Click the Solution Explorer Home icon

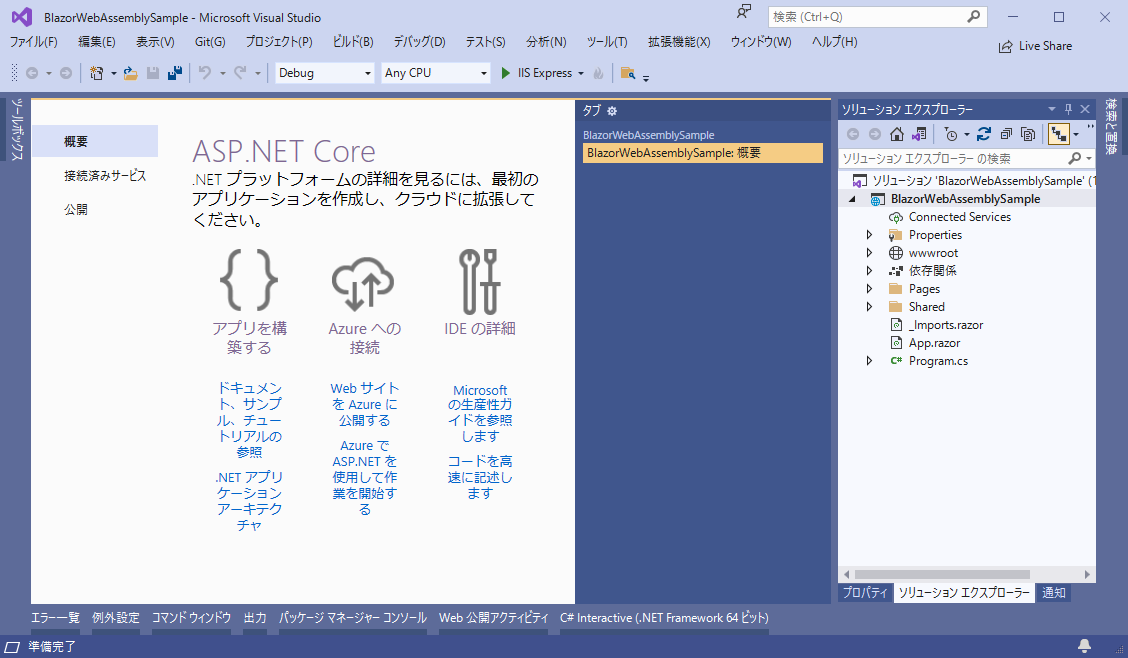tap(896, 134)
